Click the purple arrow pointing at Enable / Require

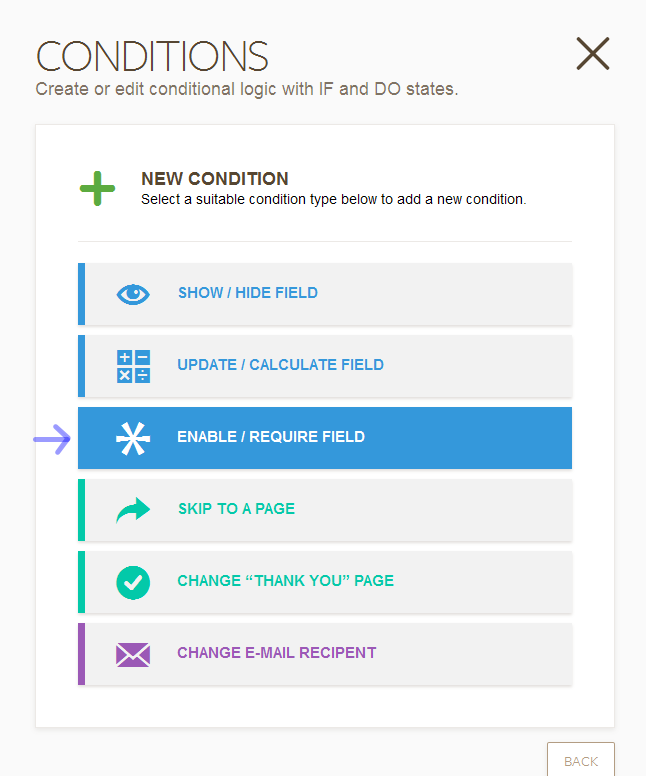tap(51, 438)
